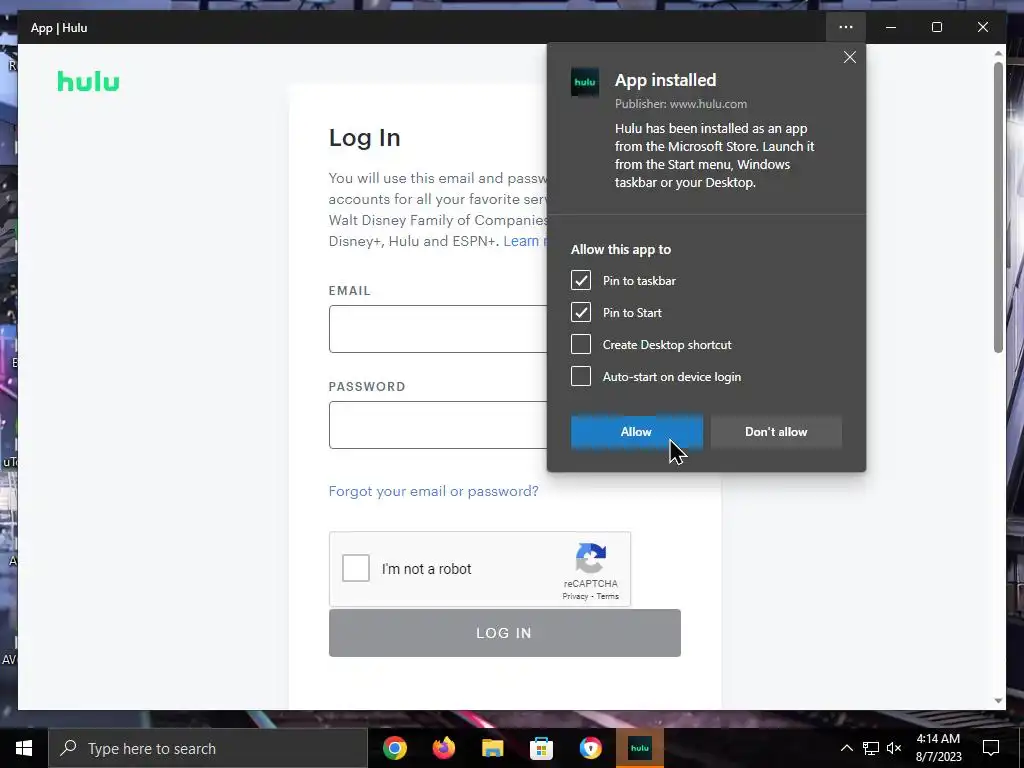Open the Learn more link
Screen dimensions: 1024x768
(x=525, y=241)
